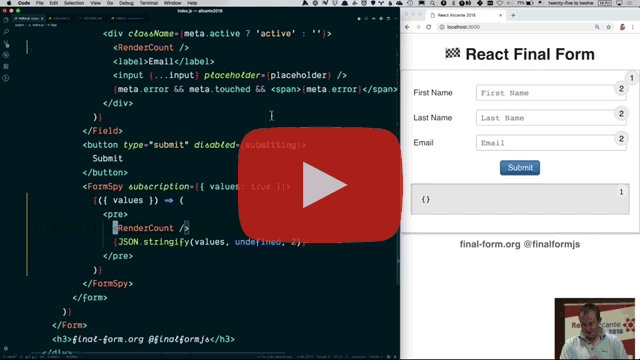Open VS Code Manage gear icon at sidebar bottom
Image resolution: width=640 pixels, height=360 pixels.
click(6, 349)
